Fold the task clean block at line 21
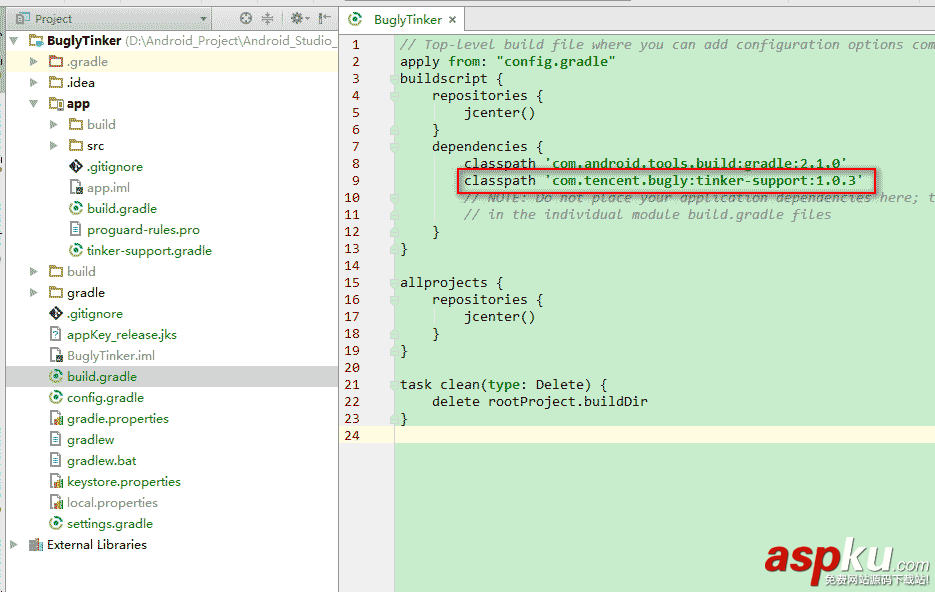Image resolution: width=935 pixels, height=592 pixels. (x=394, y=385)
